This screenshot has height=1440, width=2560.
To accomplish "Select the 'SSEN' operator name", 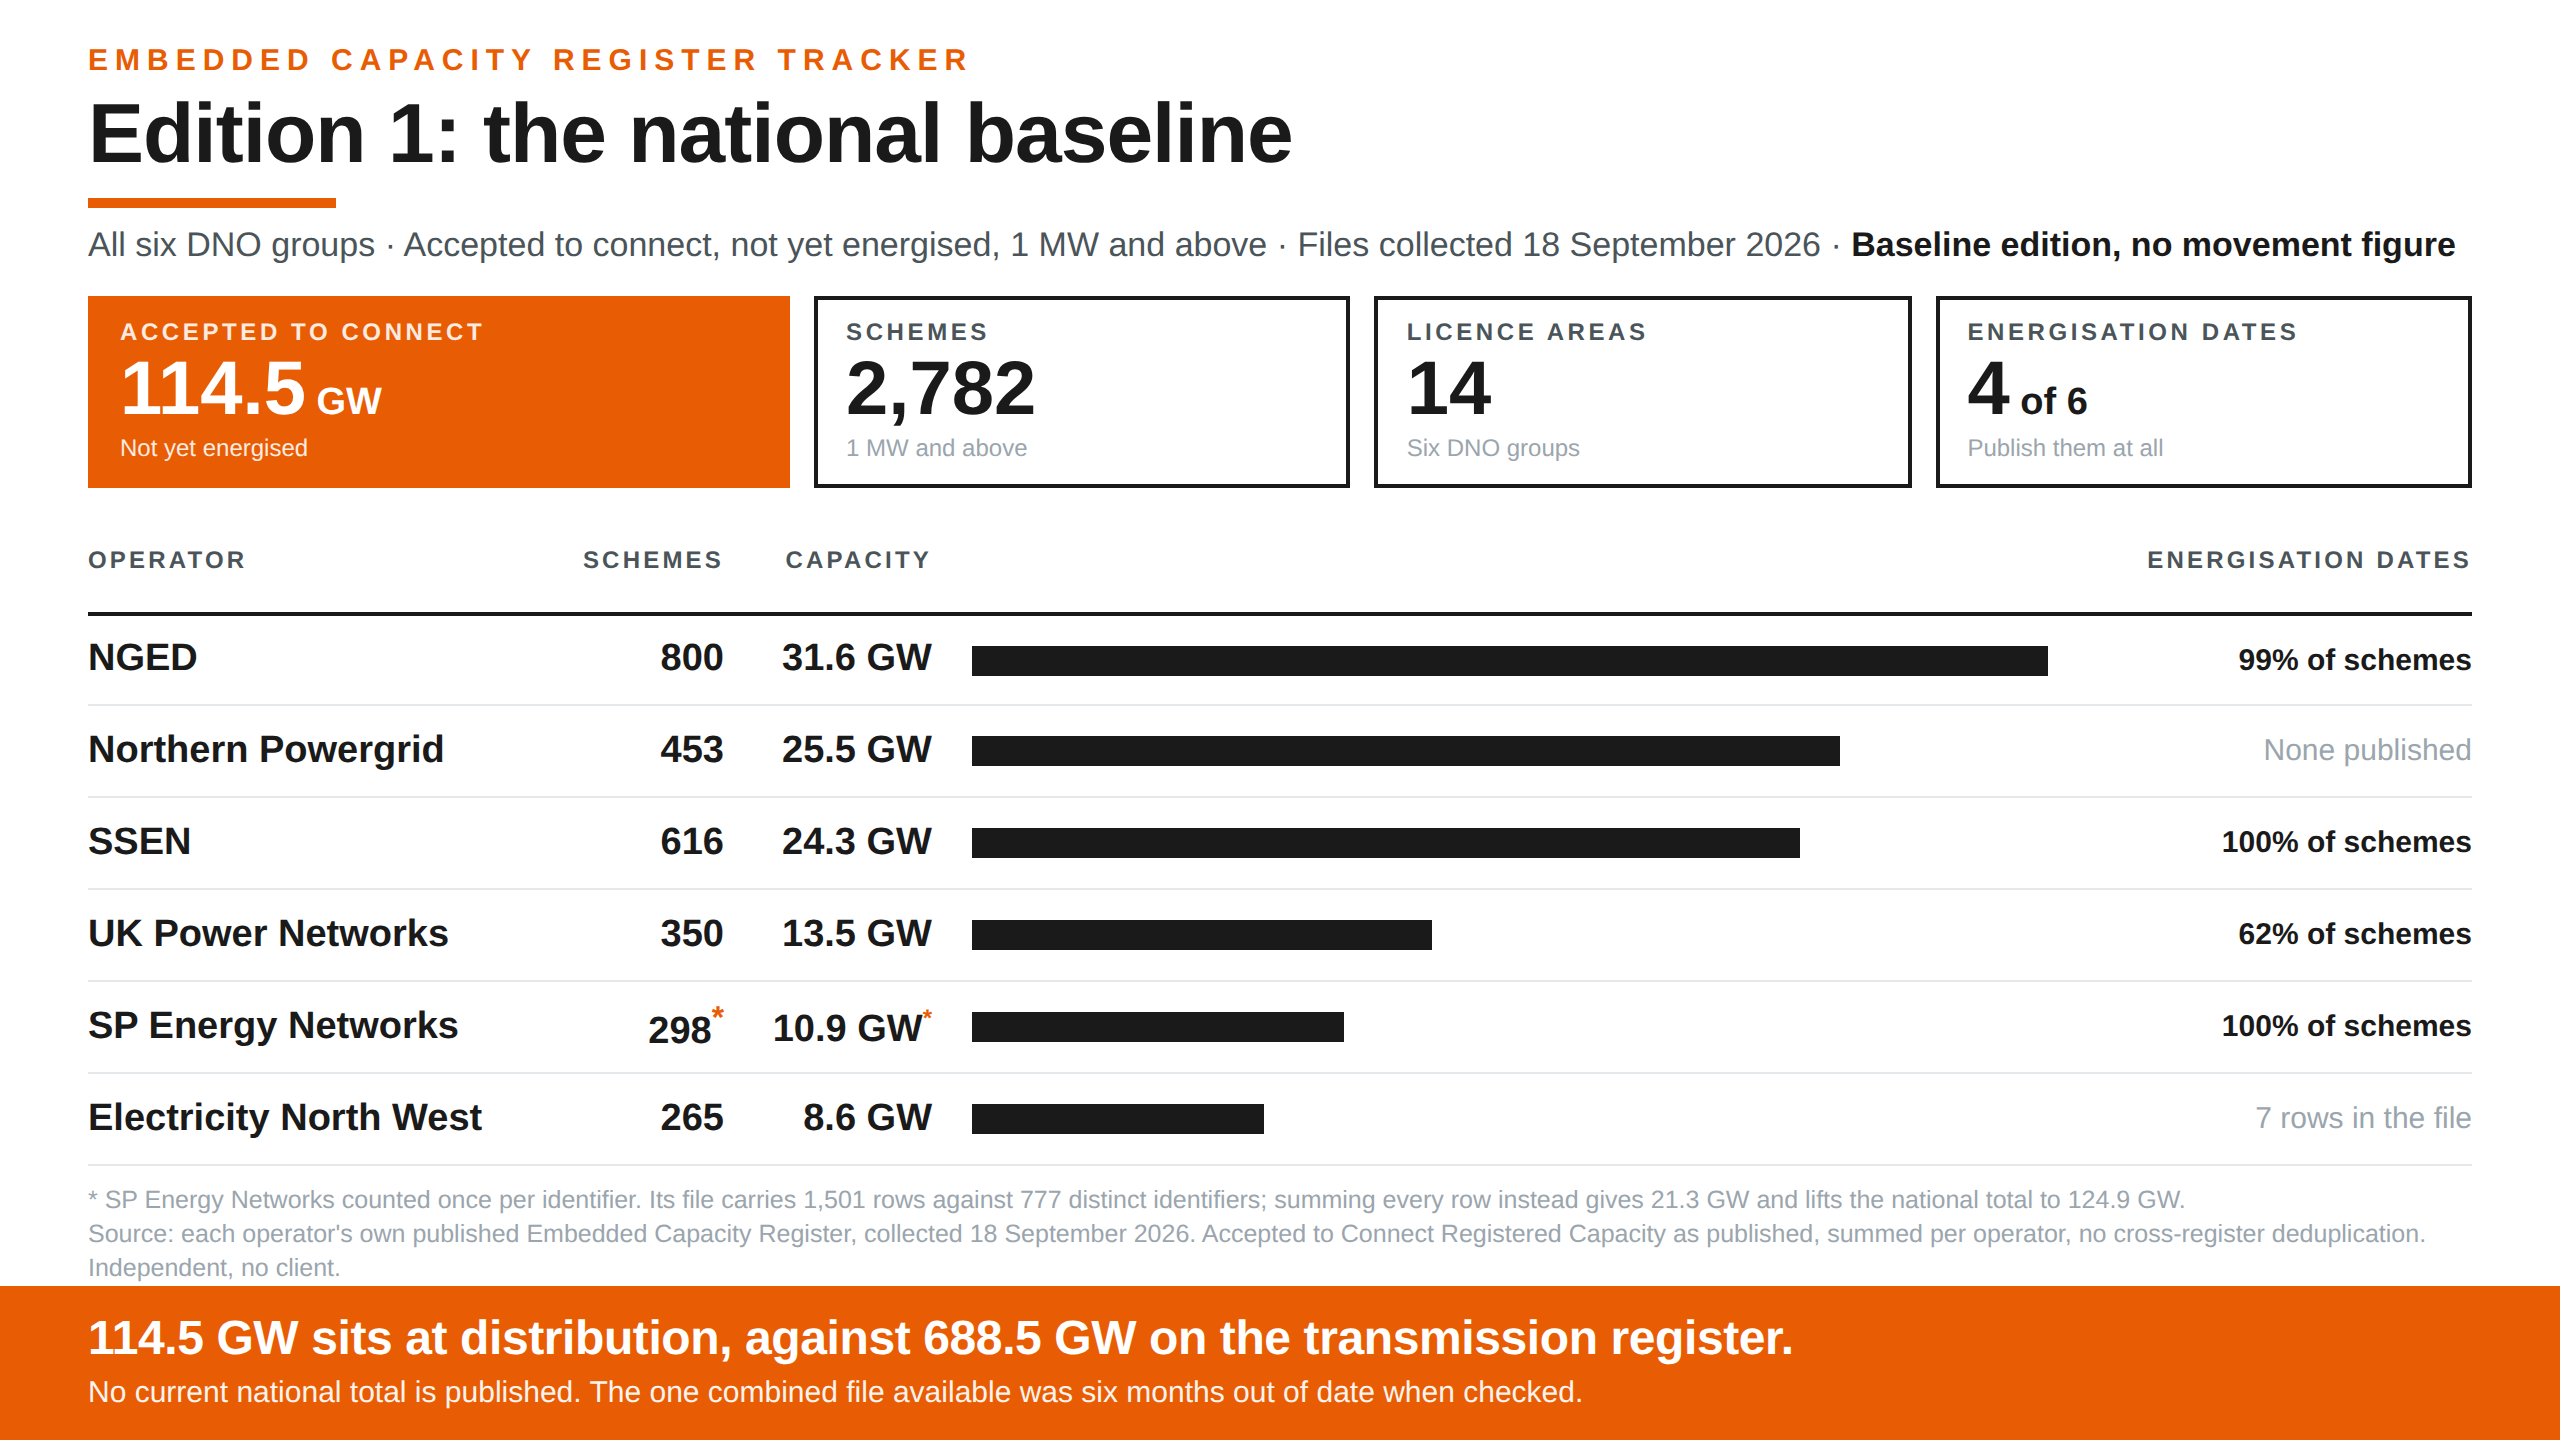I will pyautogui.click(x=140, y=842).
